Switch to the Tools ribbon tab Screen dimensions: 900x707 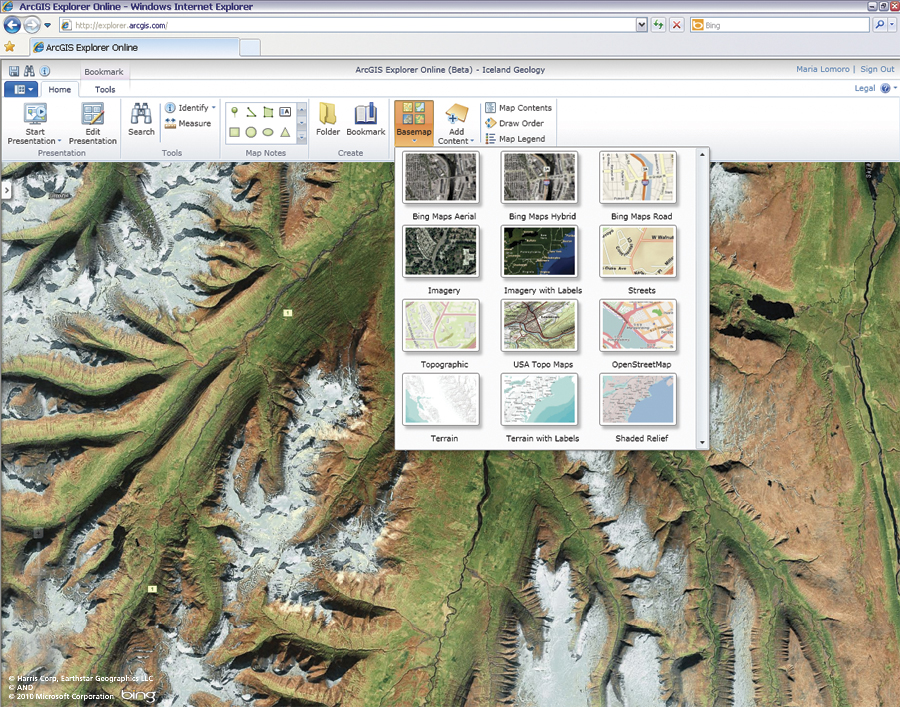105,90
